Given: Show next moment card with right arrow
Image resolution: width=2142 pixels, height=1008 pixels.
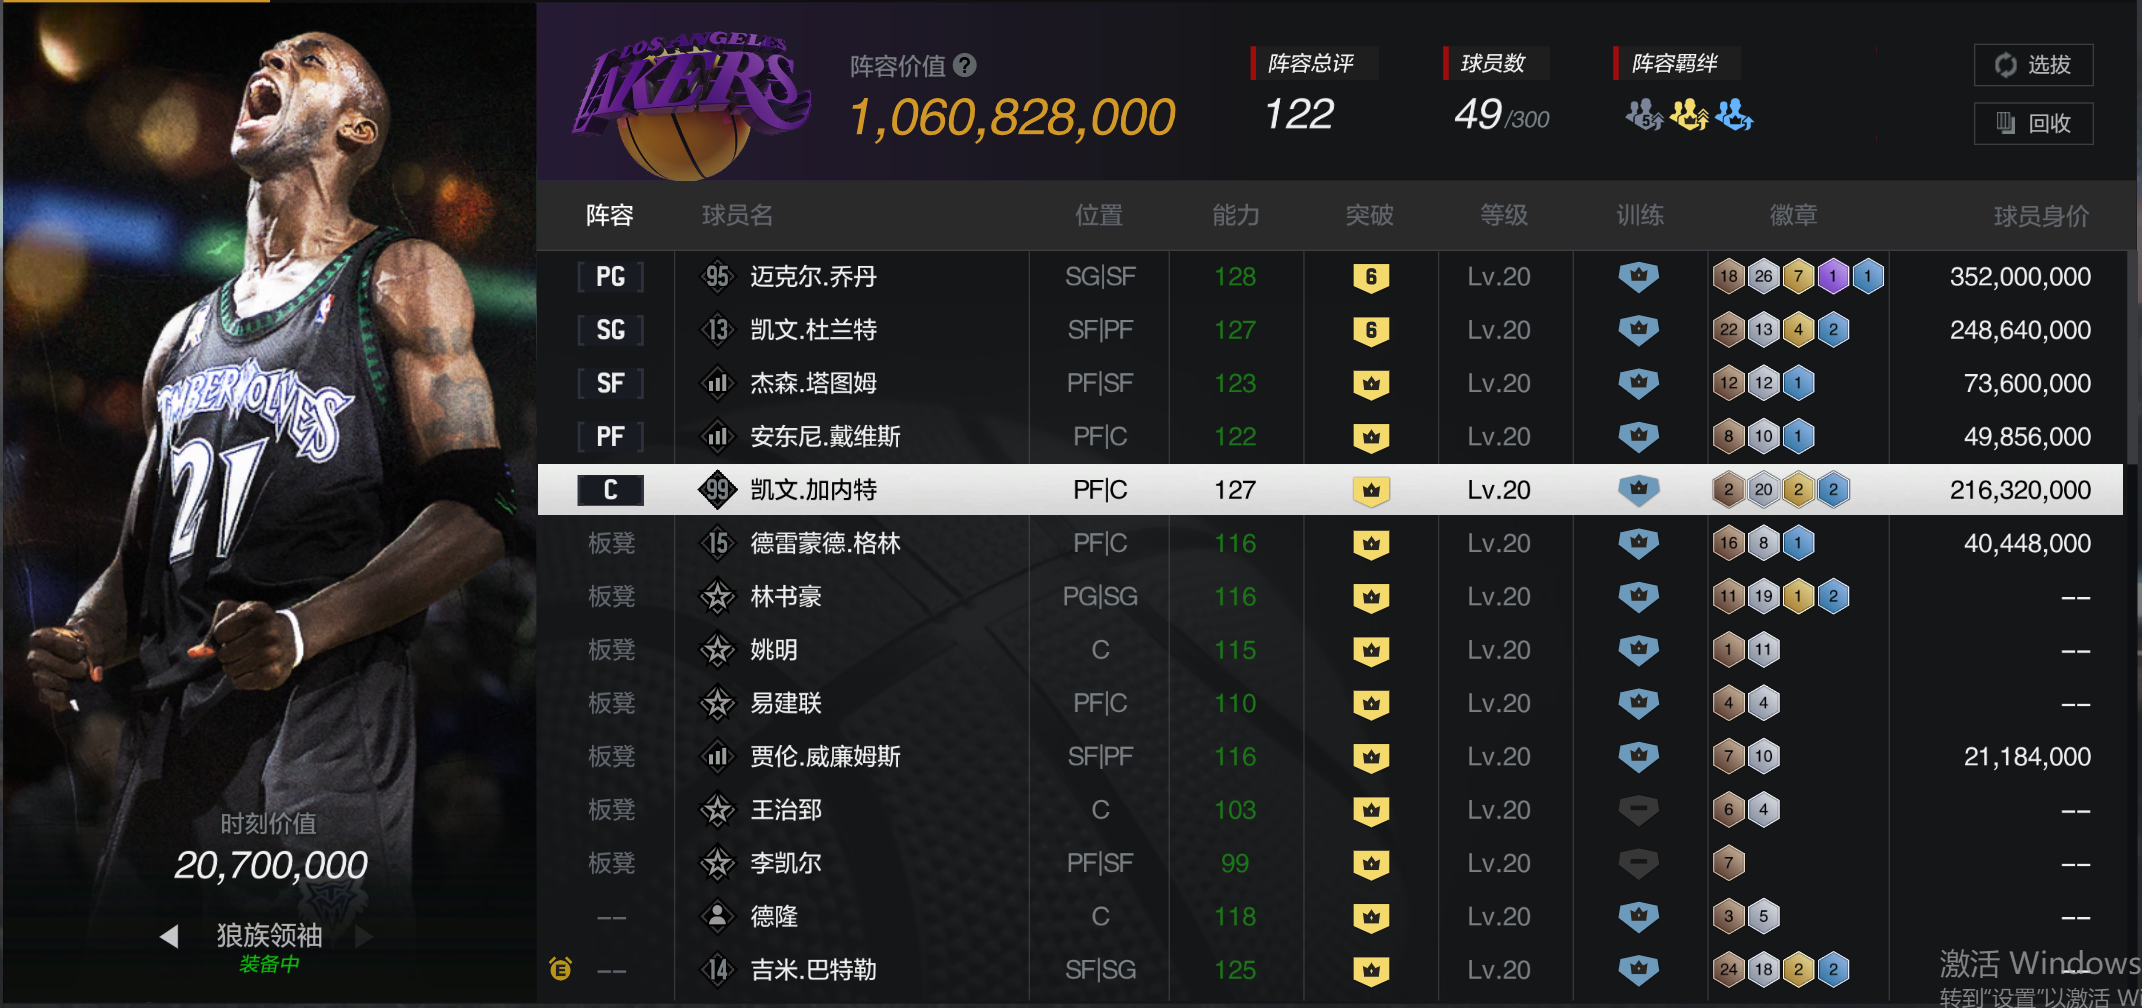Looking at the screenshot, I should click(x=364, y=936).
